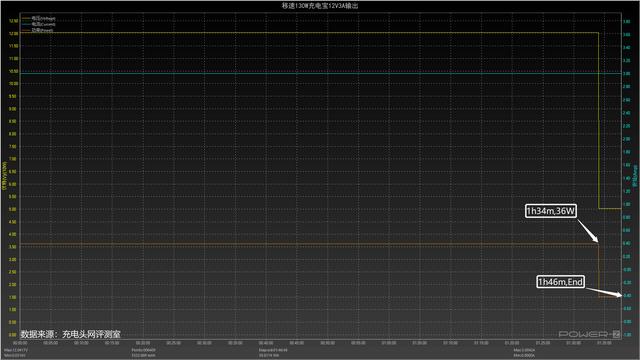Click the 00:00:00 time axis marker
Screen dimensions: 640x360
[20, 343]
